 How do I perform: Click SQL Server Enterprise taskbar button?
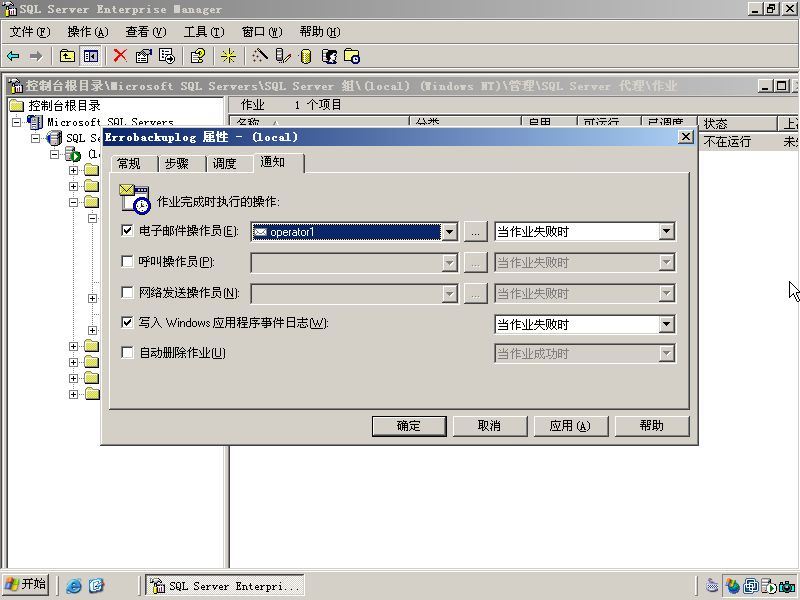pos(226,585)
